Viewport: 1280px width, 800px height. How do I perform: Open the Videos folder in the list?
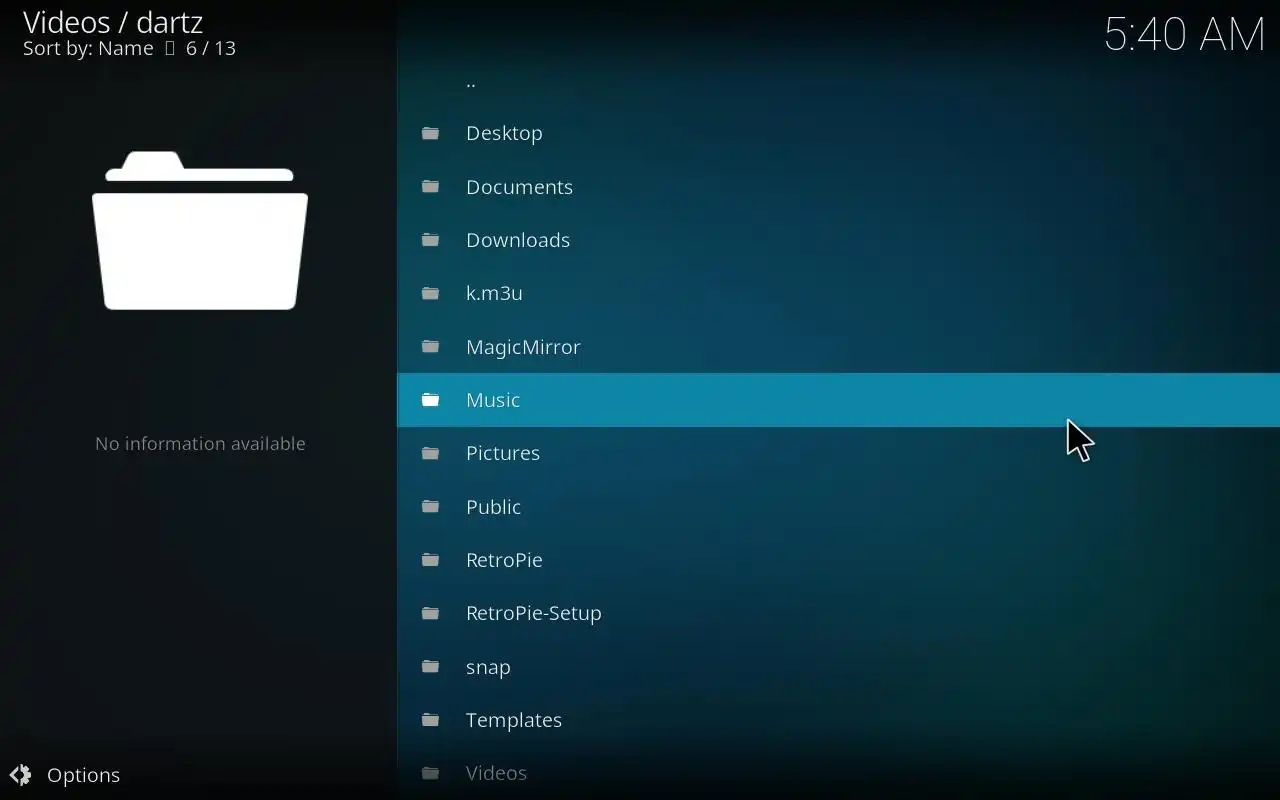click(x=839, y=774)
